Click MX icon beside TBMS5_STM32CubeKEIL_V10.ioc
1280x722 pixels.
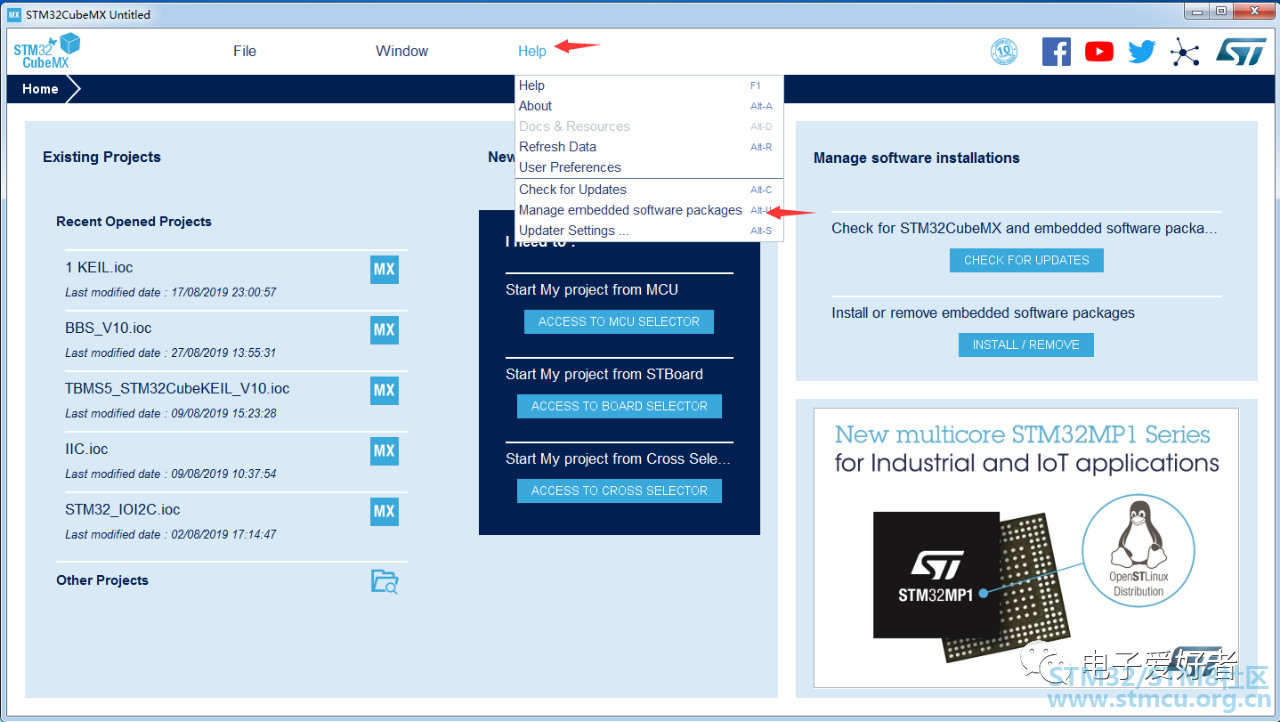(384, 390)
